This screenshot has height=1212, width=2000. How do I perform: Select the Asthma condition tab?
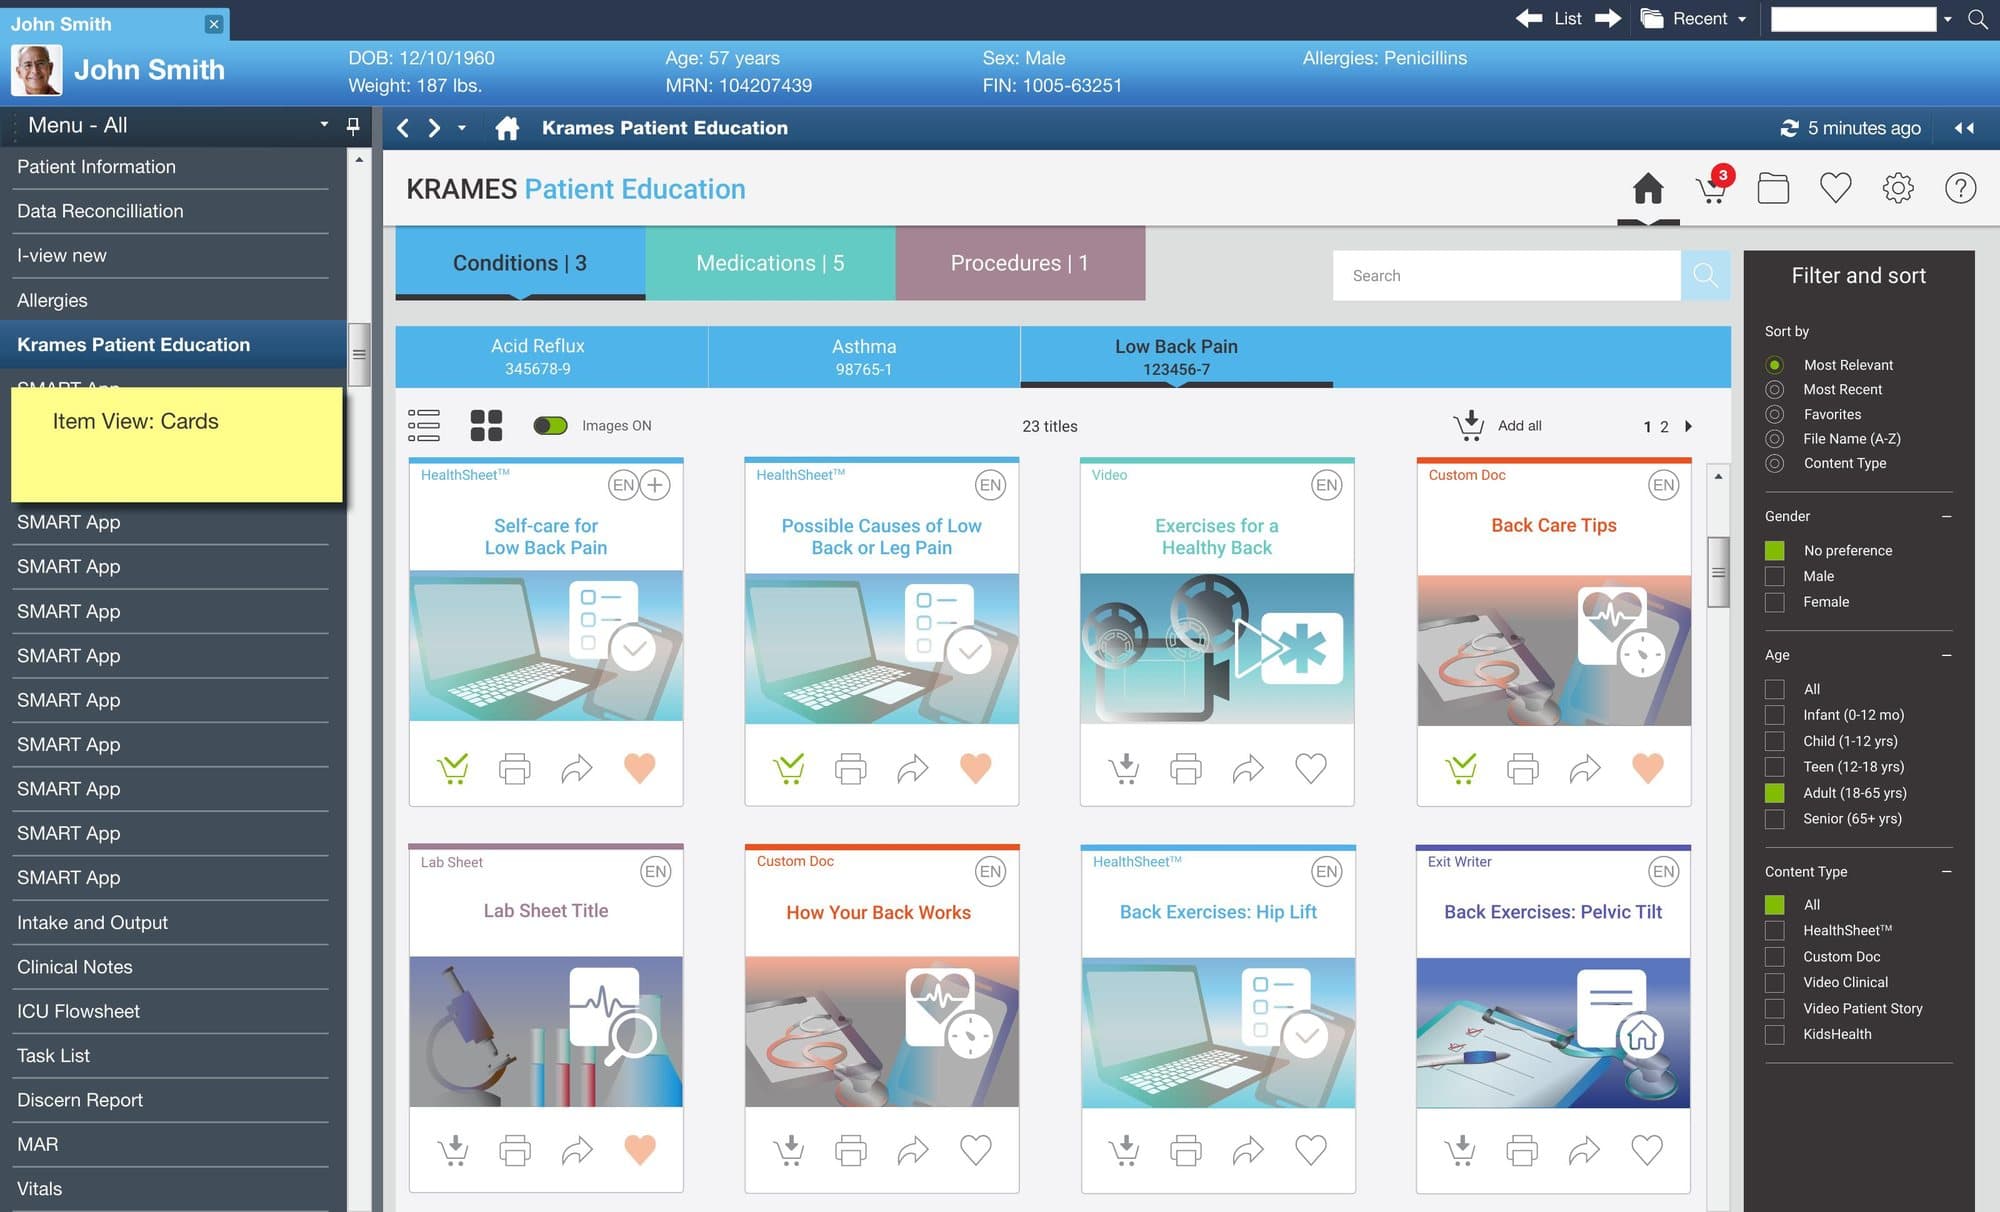click(864, 356)
